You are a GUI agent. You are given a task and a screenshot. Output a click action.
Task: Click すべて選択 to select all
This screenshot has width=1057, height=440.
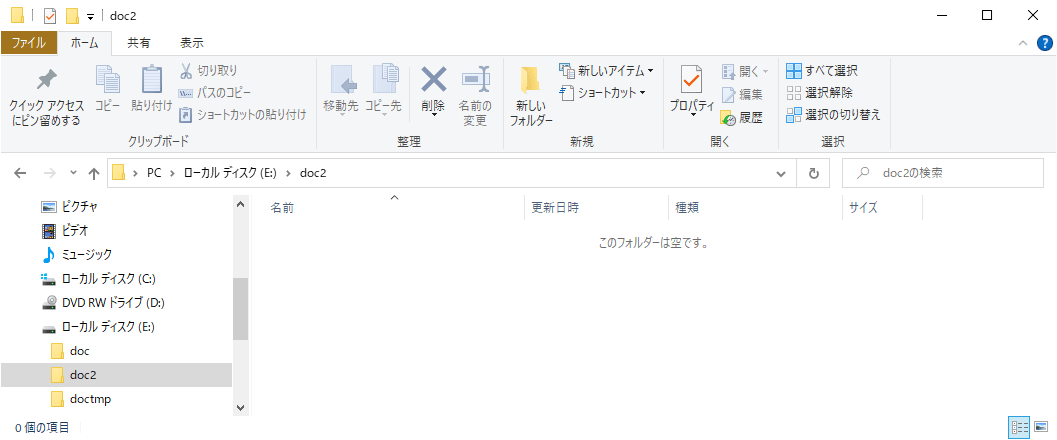[x=822, y=71]
